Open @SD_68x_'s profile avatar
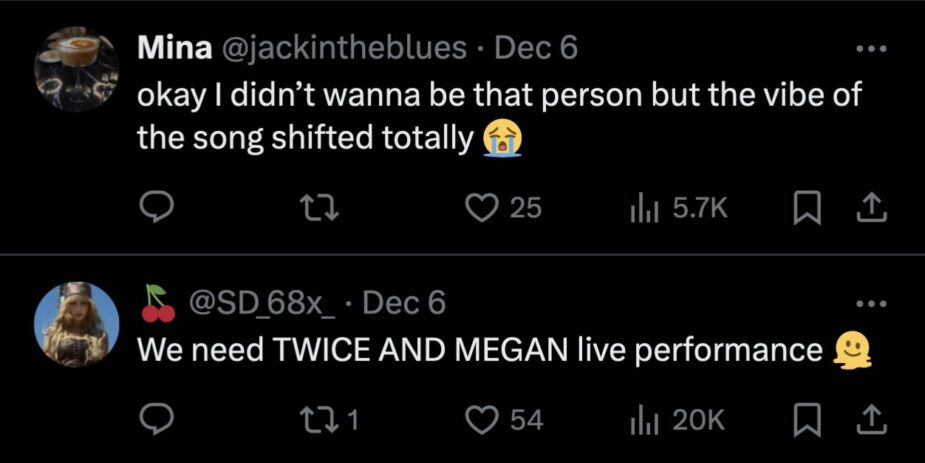 76,325
